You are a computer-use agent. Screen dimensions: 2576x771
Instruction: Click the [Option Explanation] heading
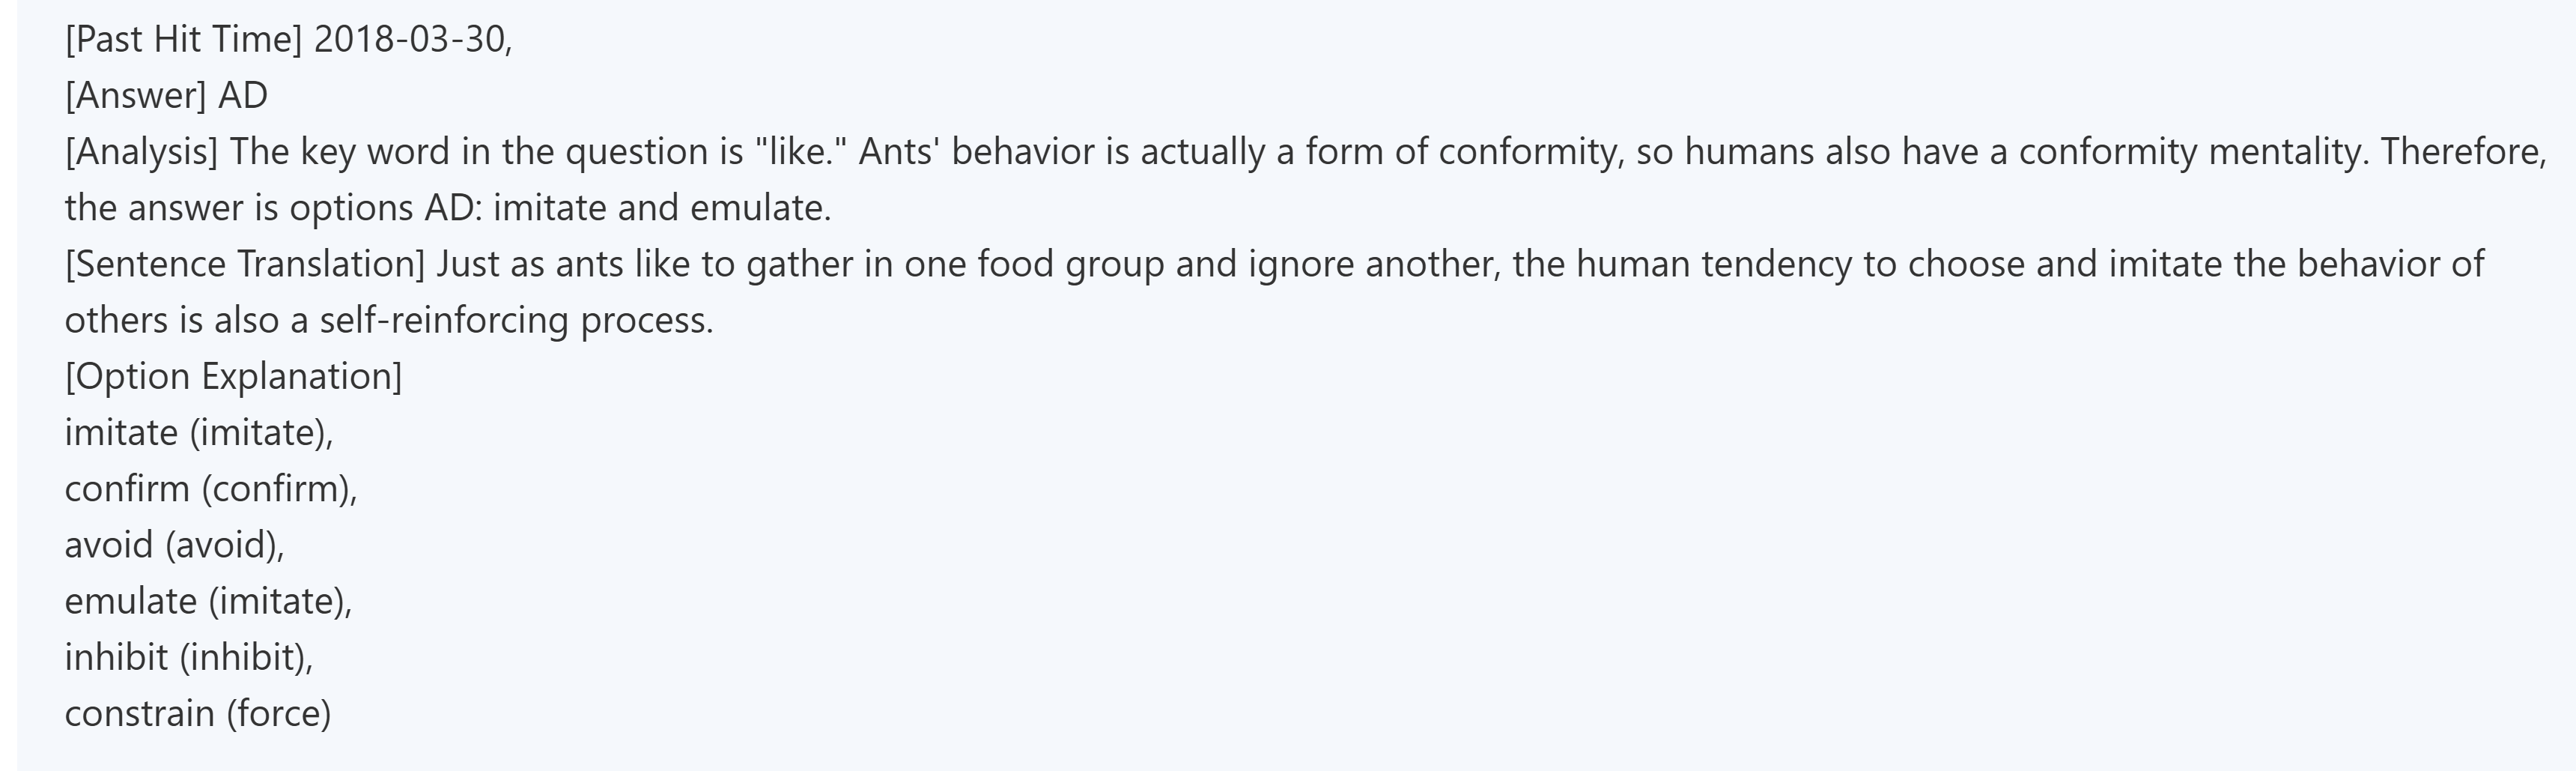[x=233, y=376]
